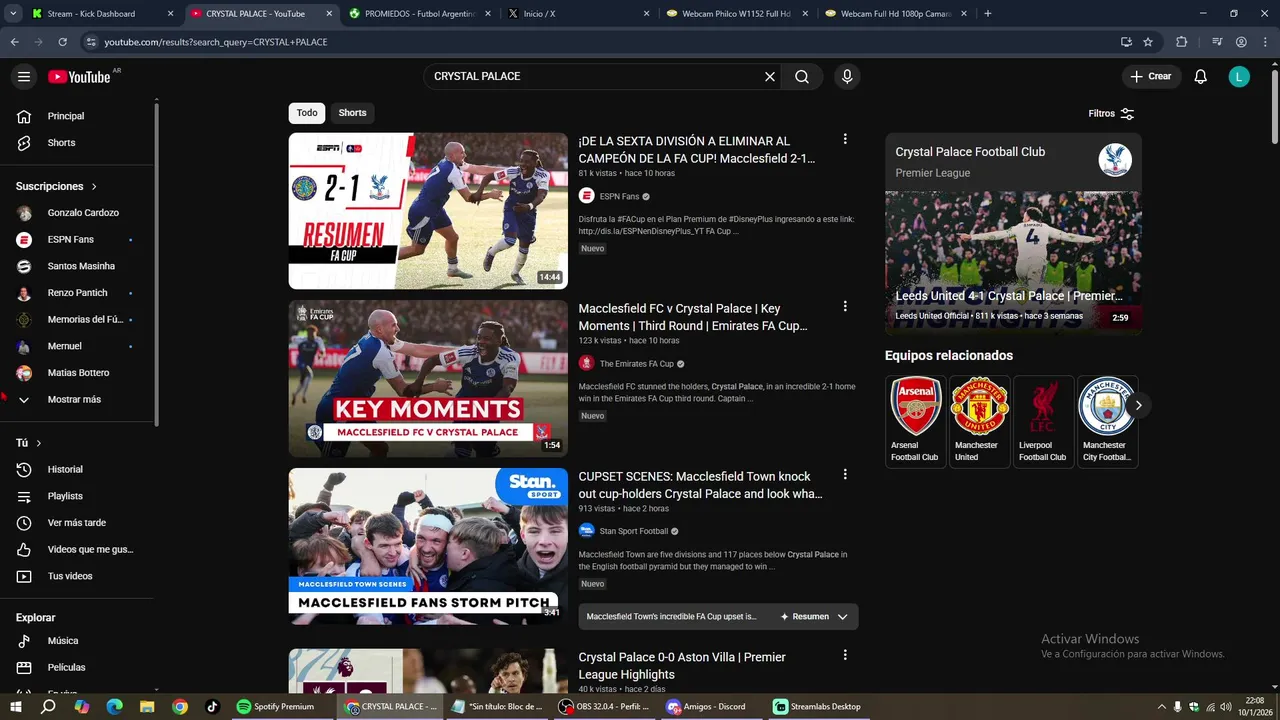The width and height of the screenshot is (1280, 720).
Task: Open the notifications bell
Action: 1201,77
